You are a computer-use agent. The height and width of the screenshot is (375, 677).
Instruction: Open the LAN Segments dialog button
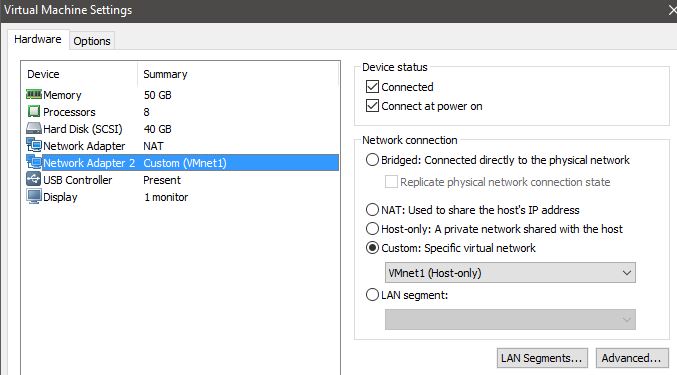pos(542,358)
